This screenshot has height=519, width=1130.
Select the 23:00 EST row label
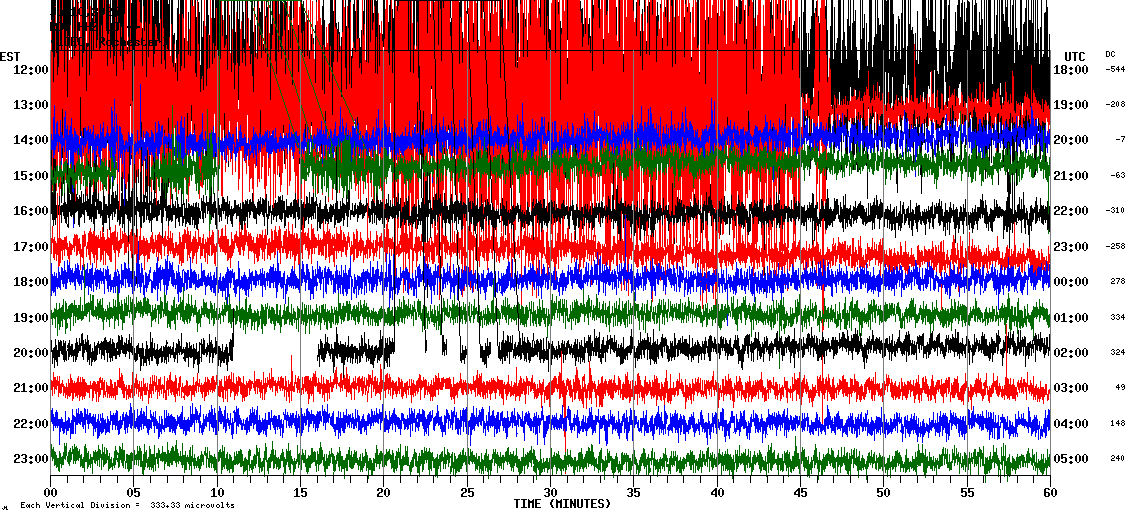(32, 459)
